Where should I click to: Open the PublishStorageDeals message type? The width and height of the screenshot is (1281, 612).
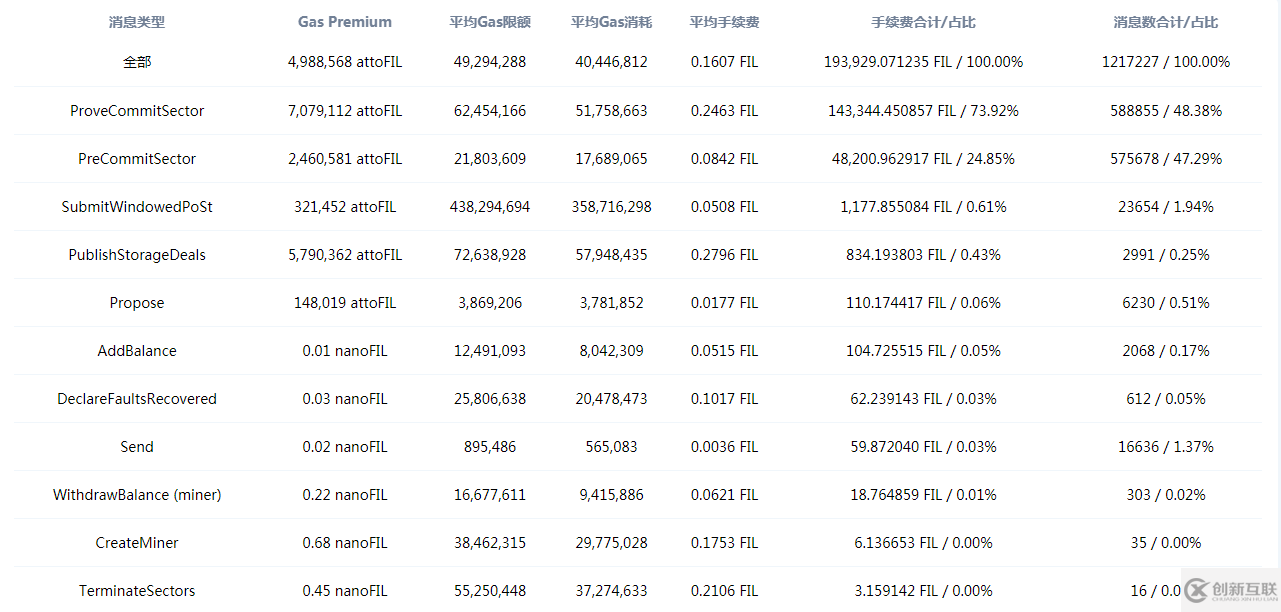[137, 255]
